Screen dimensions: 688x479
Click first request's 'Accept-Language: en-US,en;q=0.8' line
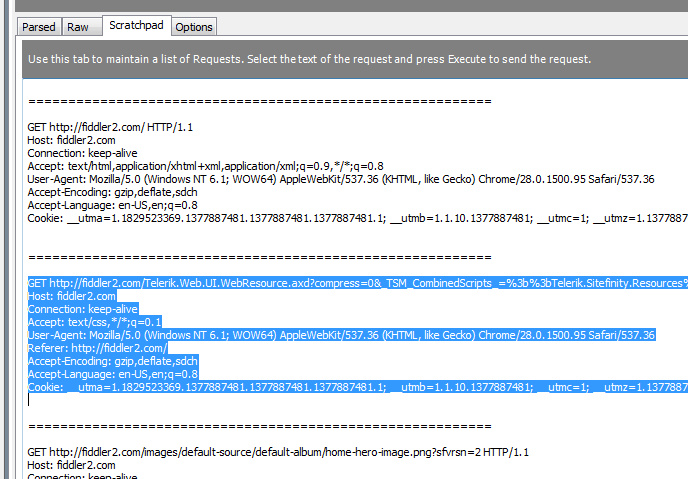pyautogui.click(x=112, y=205)
